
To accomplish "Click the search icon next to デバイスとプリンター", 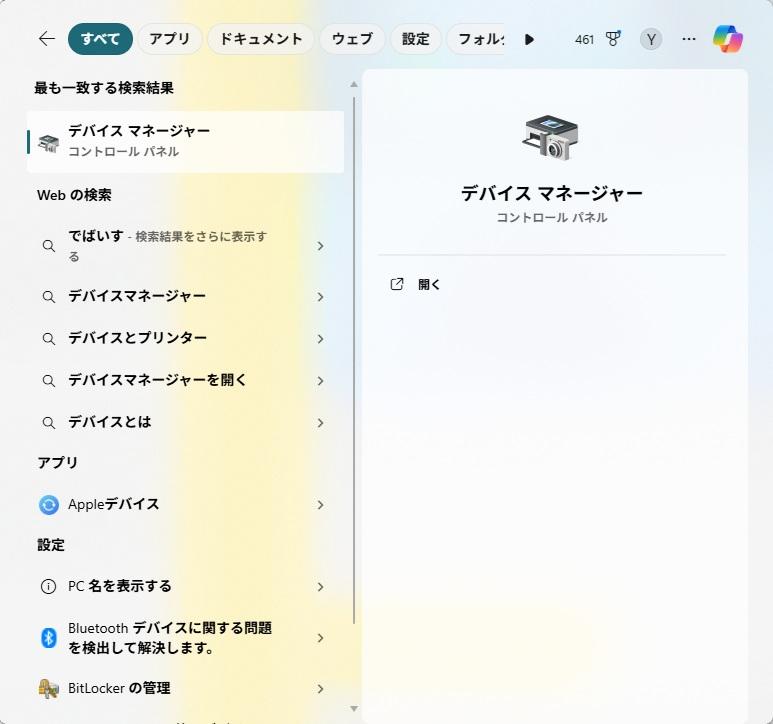I will click(49, 339).
